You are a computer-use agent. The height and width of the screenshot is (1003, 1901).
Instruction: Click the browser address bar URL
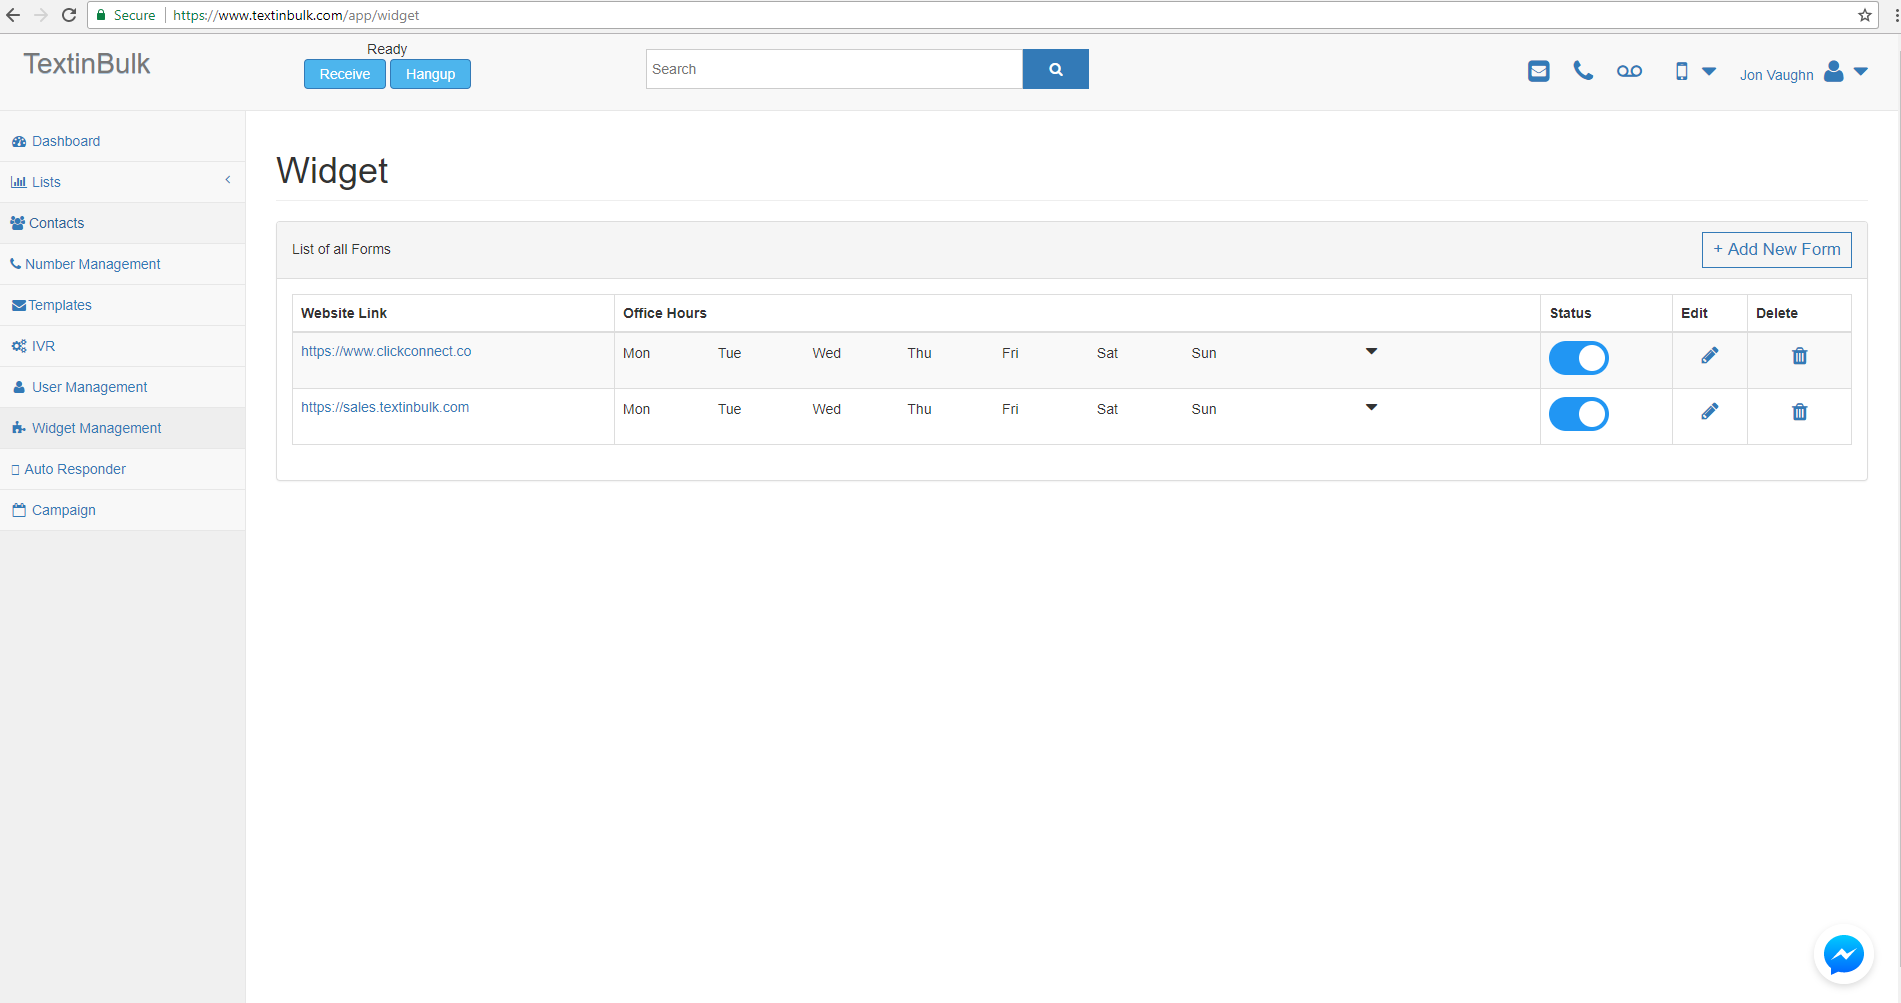(x=296, y=15)
